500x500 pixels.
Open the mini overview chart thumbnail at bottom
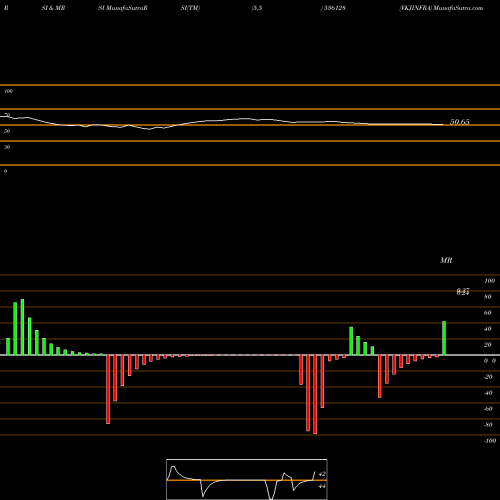tap(247, 479)
